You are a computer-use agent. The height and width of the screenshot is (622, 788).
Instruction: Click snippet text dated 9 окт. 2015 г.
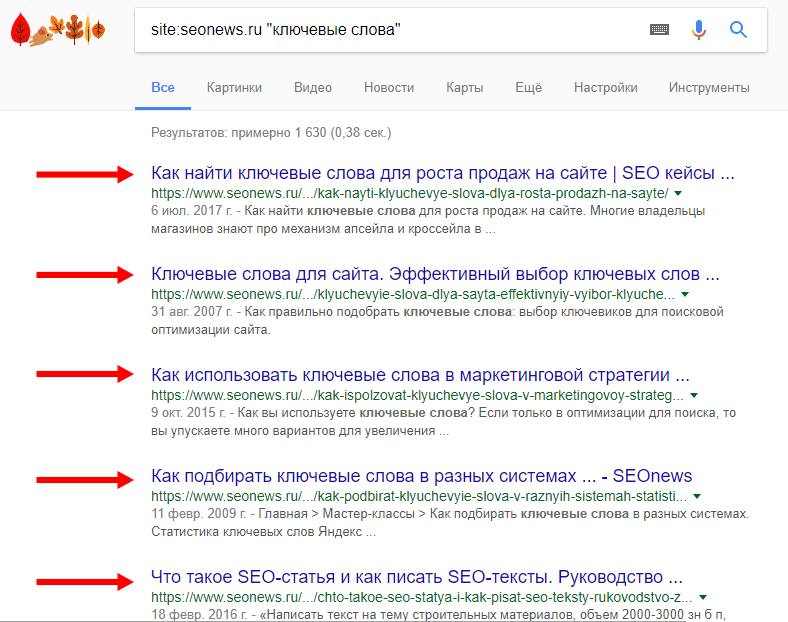[443, 422]
